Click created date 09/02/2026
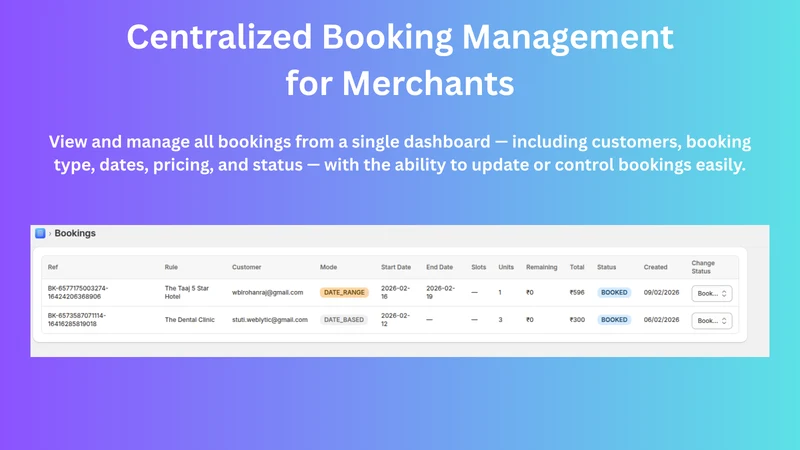Screen dimensions: 800x450 661,292
